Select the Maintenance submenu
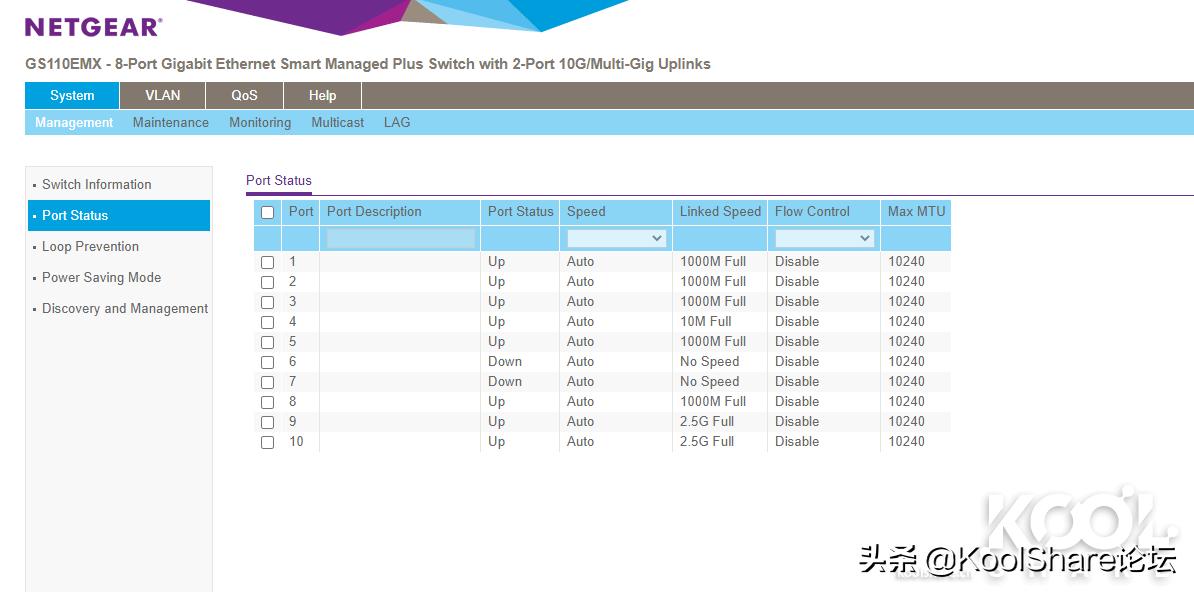The image size is (1194, 592). click(x=171, y=122)
